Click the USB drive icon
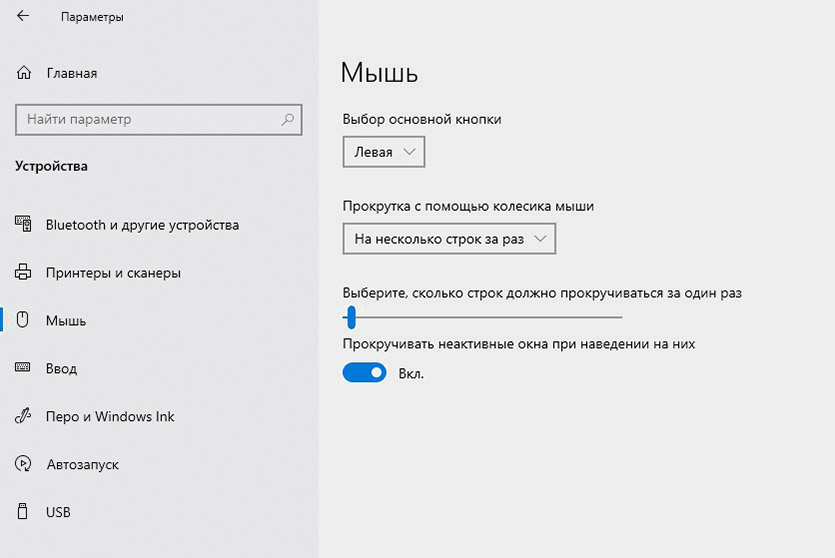Image resolution: width=835 pixels, height=558 pixels. click(24, 513)
